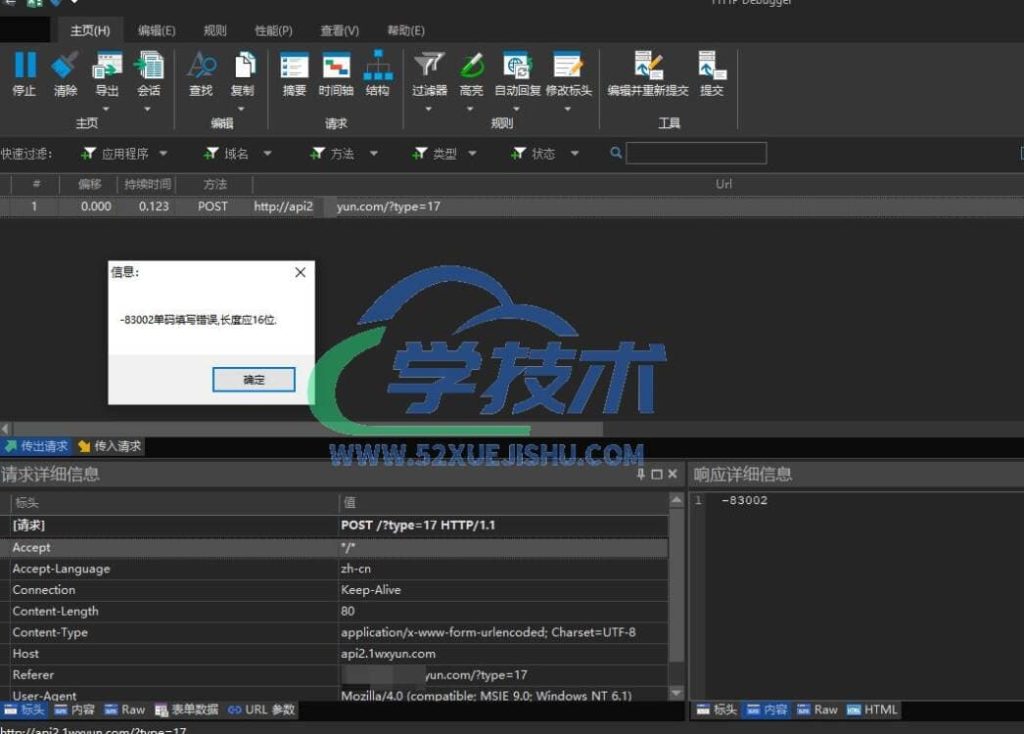Open the 自动回复 (Auto reply) tool

point(517,66)
